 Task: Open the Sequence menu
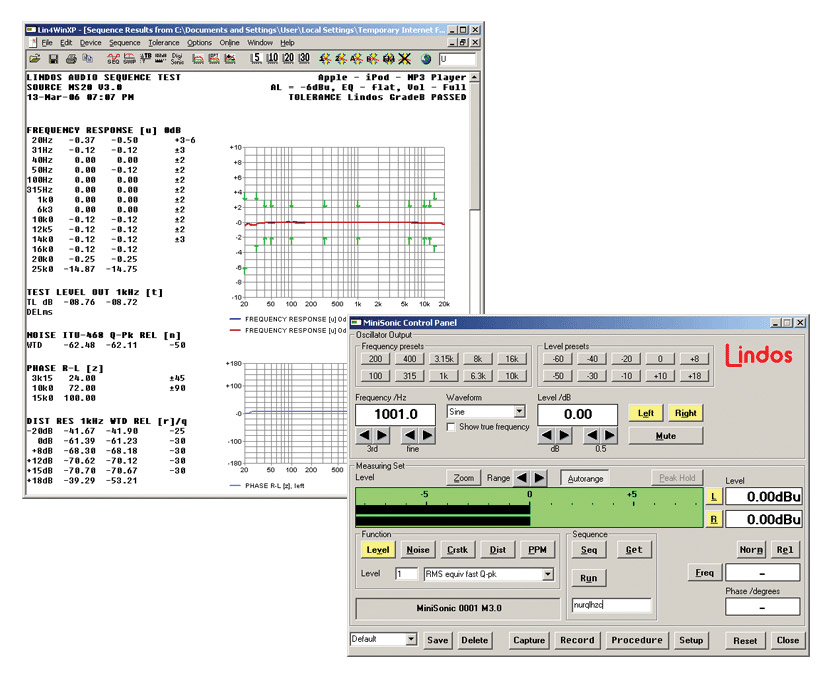[125, 43]
